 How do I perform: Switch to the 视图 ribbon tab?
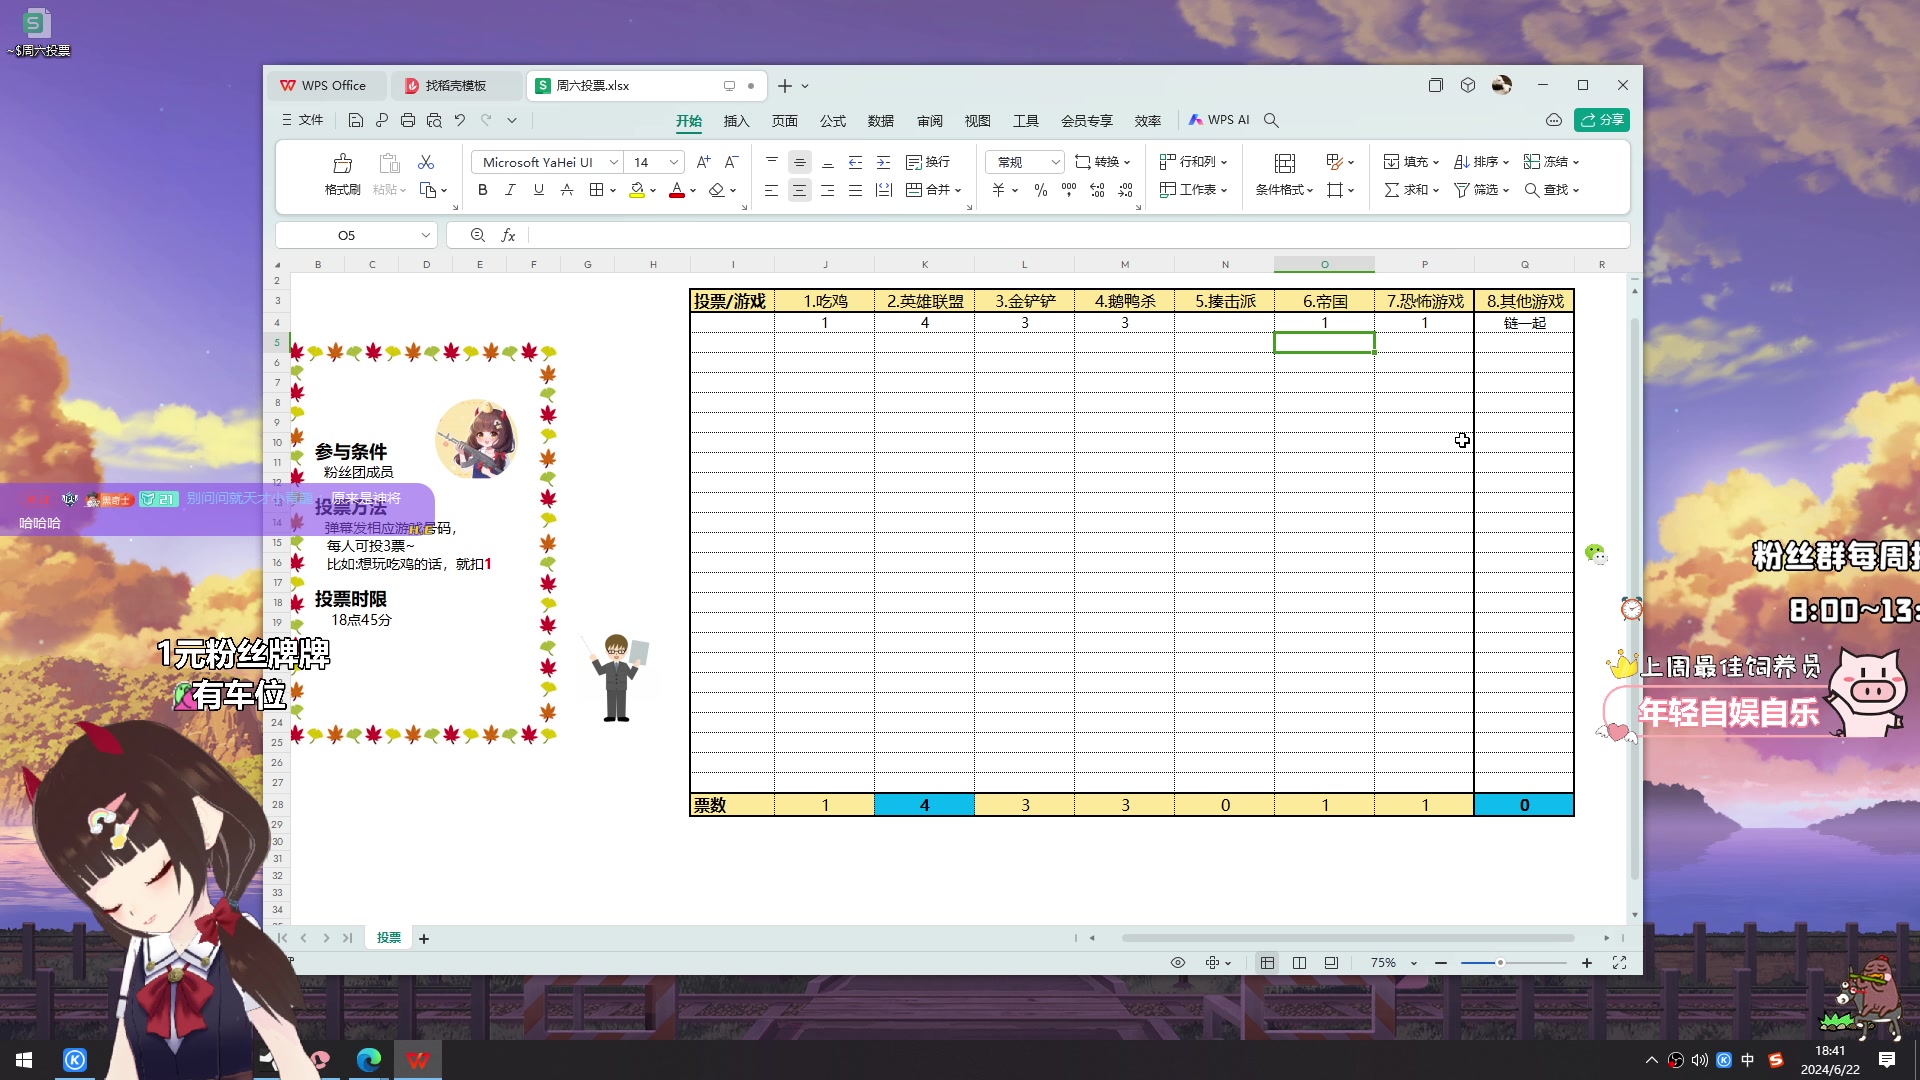click(978, 121)
